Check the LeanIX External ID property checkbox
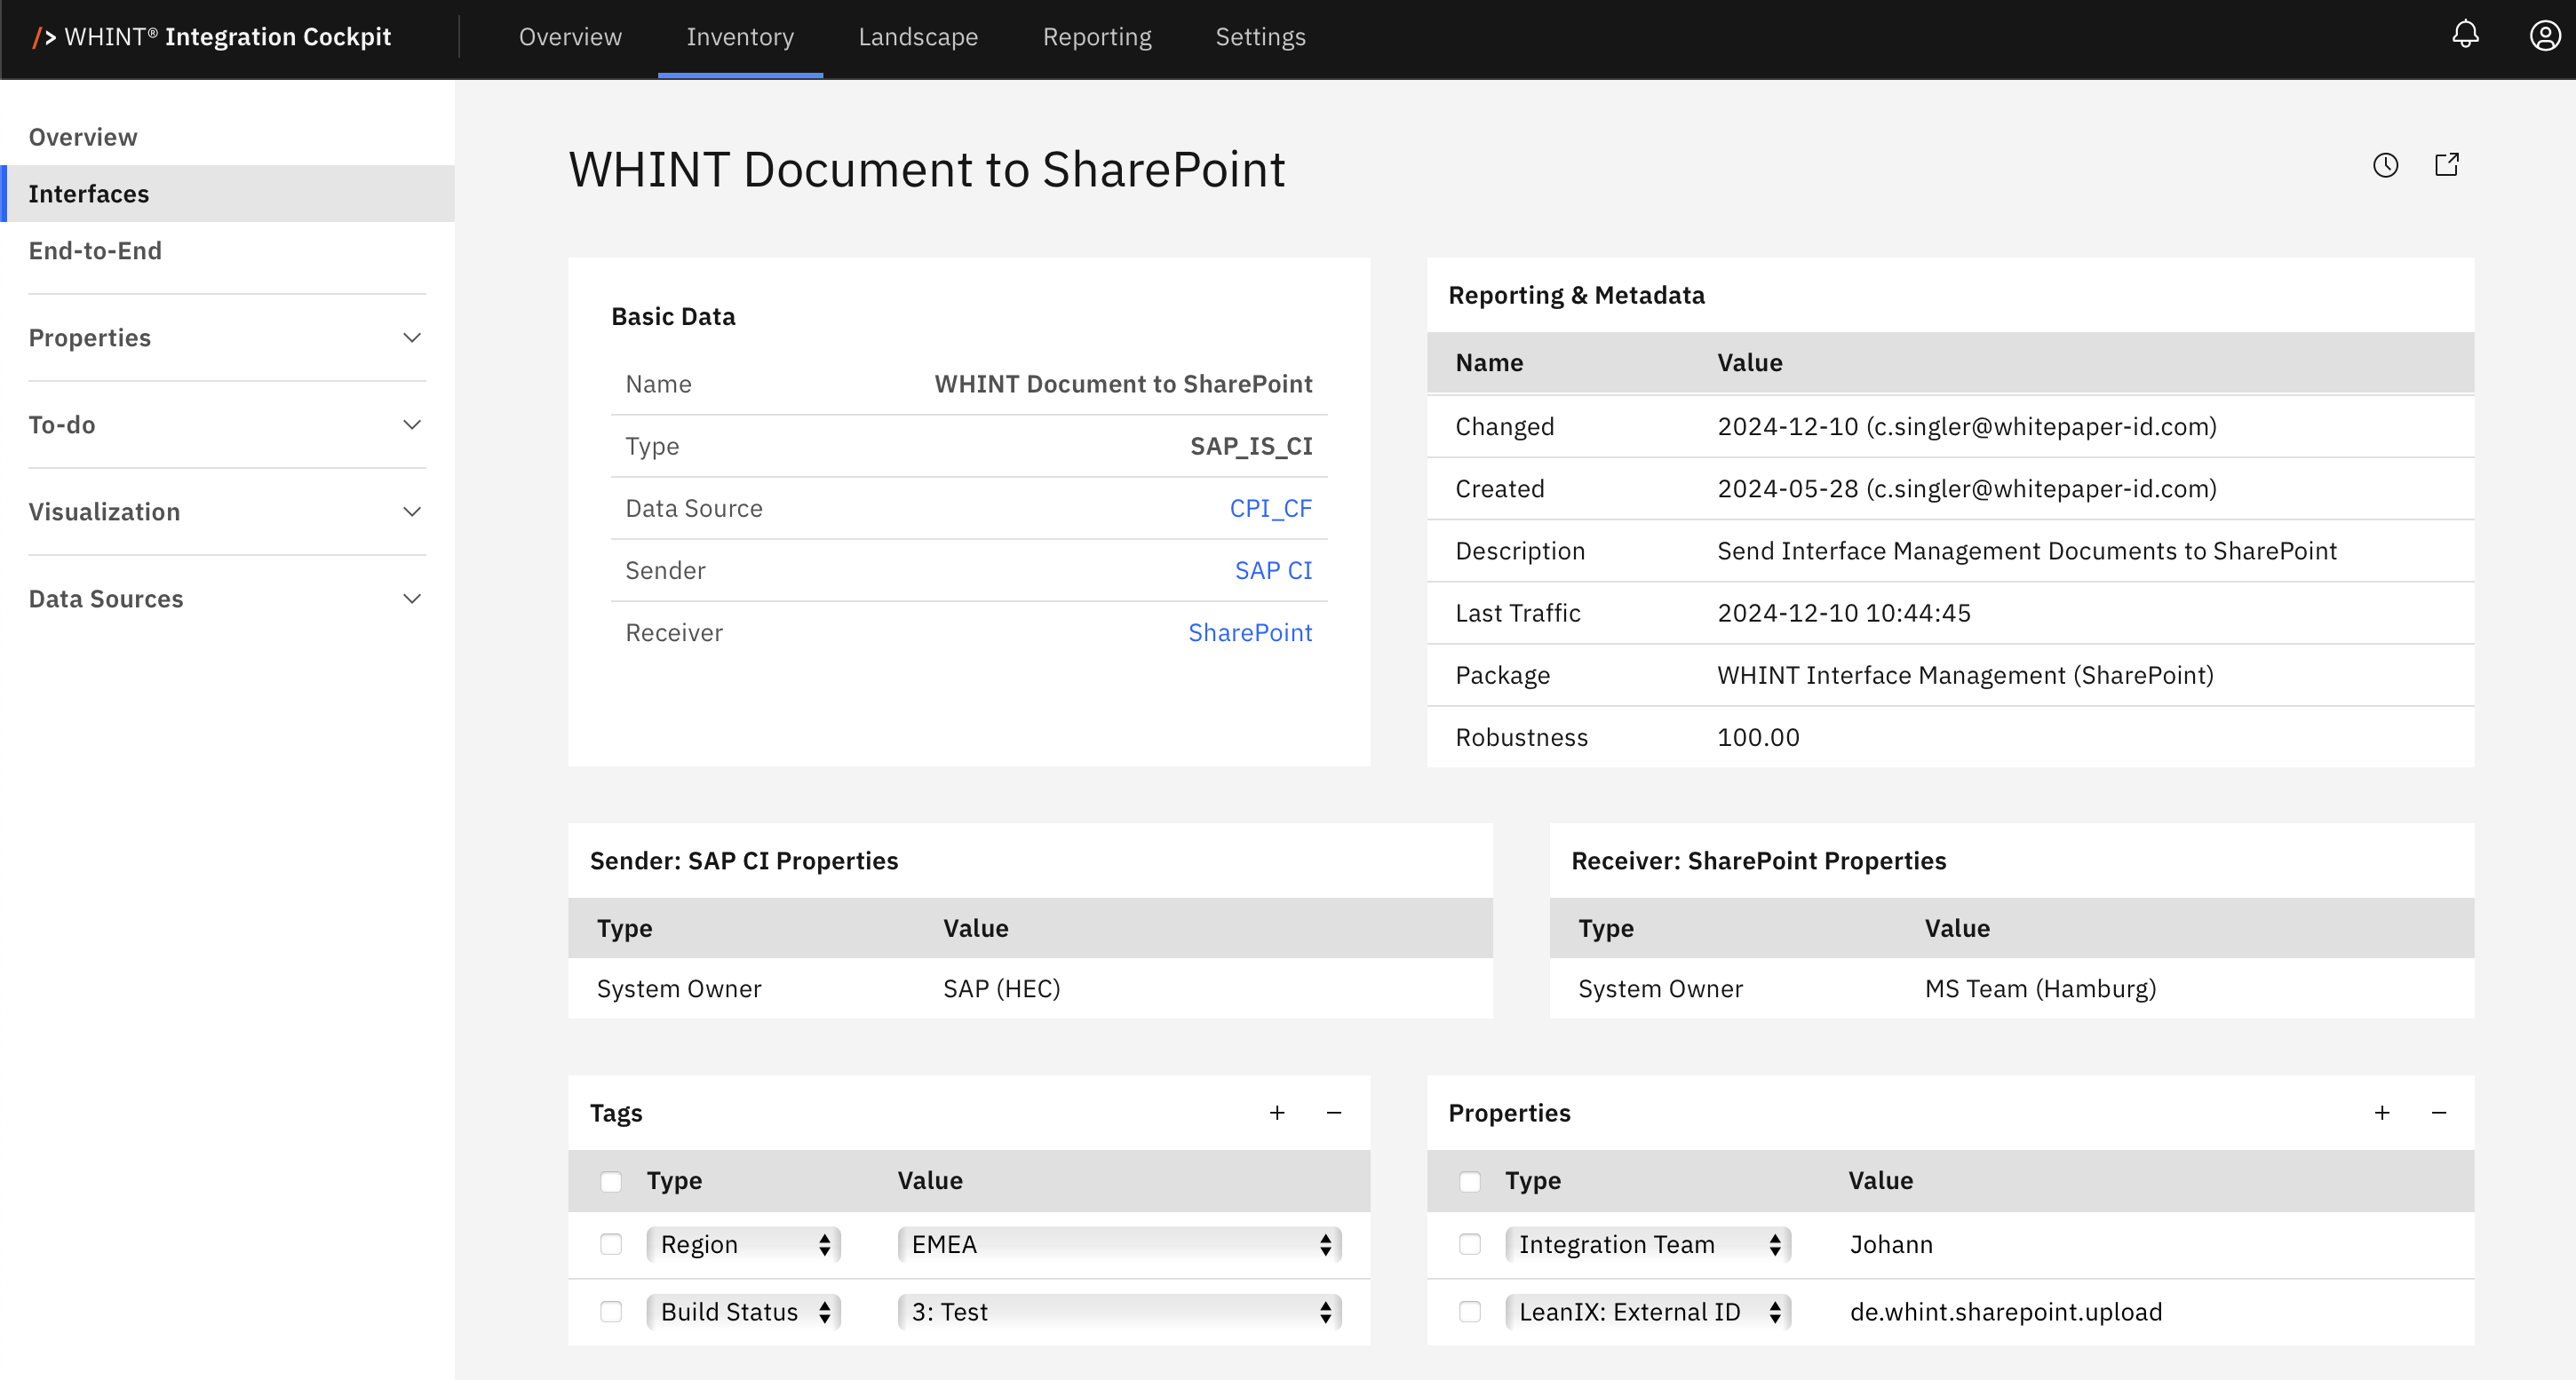This screenshot has height=1380, width=2576. coord(1470,1312)
